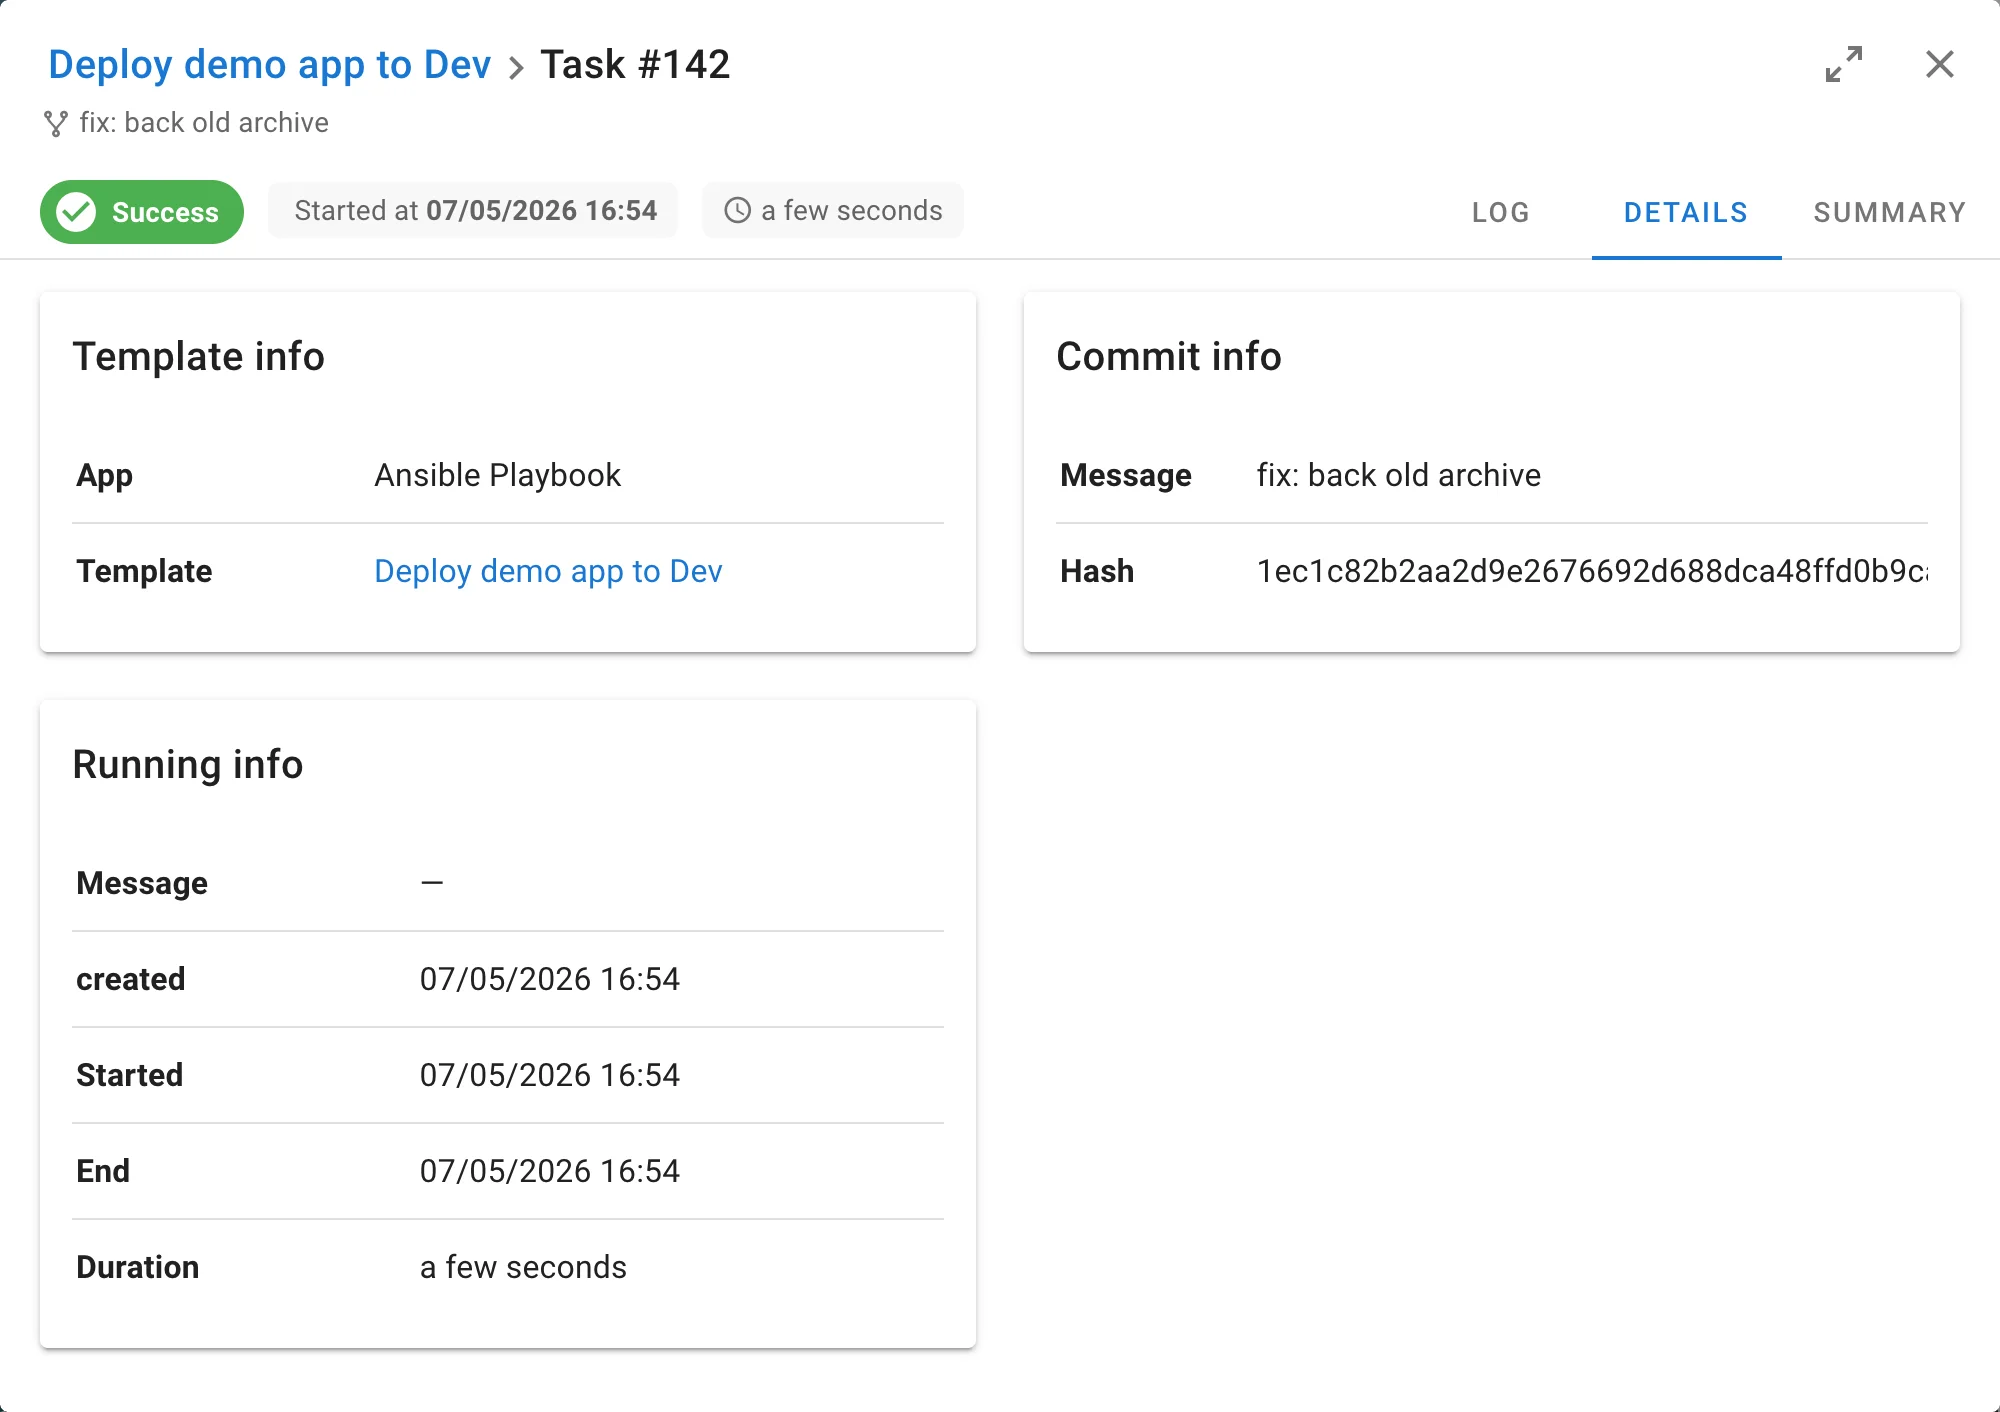Click the Started 07/05/2026 16:54 row value

coord(550,1075)
